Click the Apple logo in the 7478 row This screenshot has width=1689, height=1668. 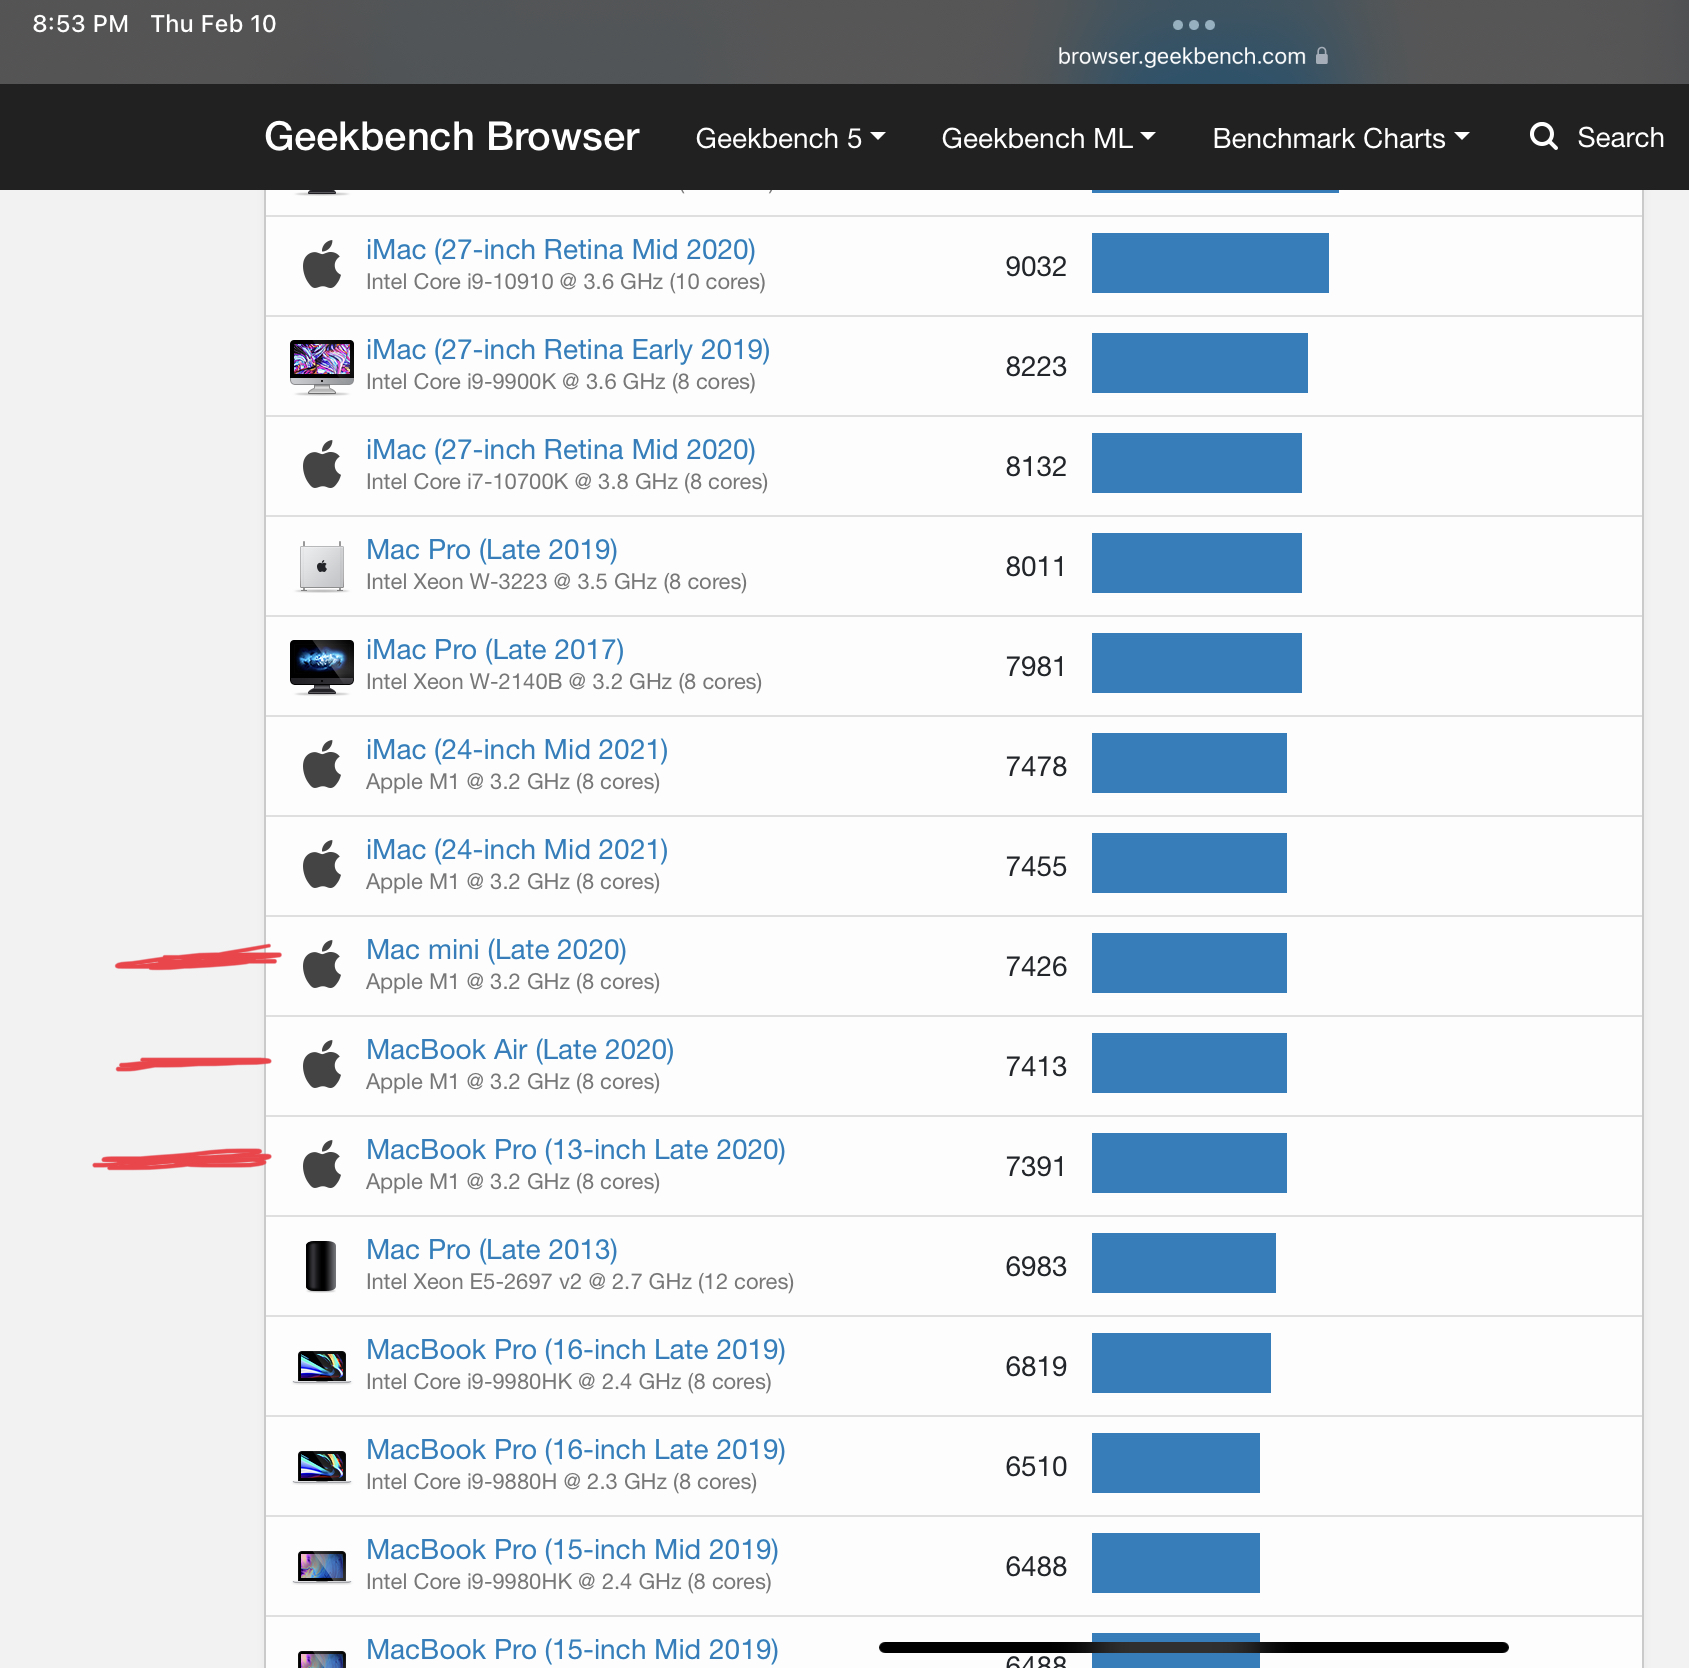322,765
